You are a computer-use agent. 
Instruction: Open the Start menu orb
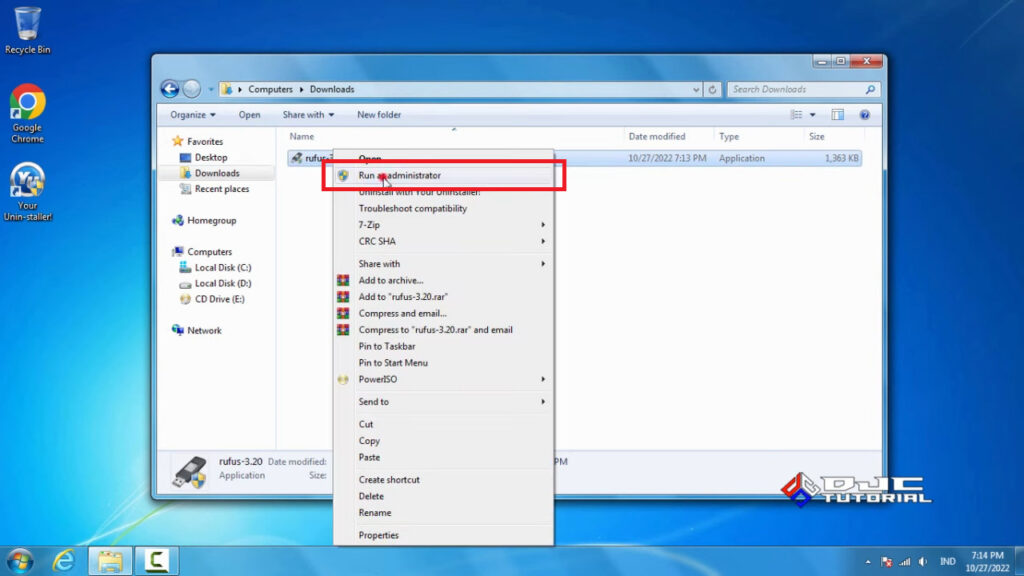coord(20,561)
